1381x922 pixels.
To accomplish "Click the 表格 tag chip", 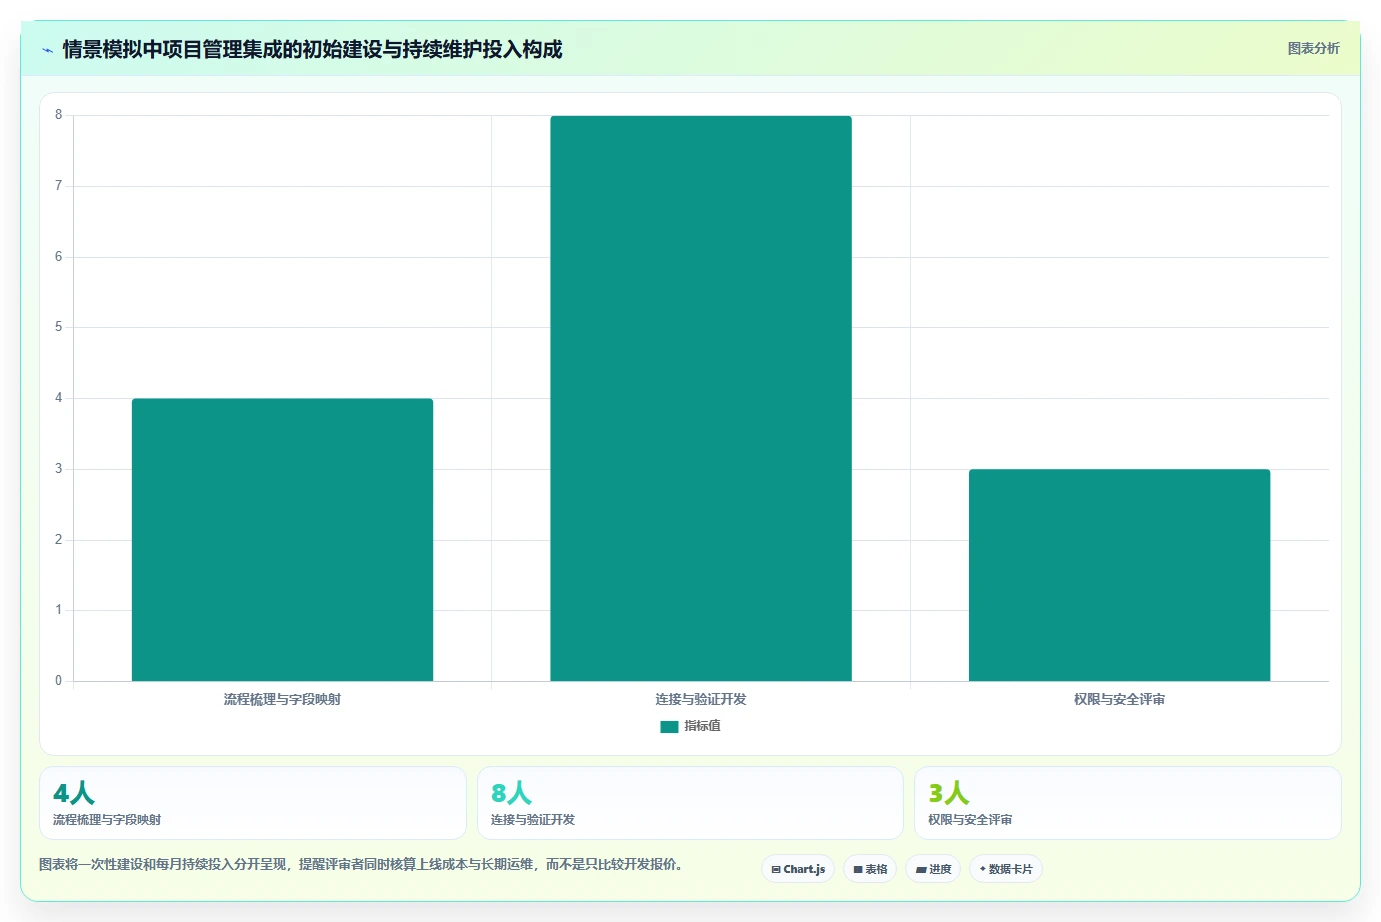I will pyautogui.click(x=870, y=869).
